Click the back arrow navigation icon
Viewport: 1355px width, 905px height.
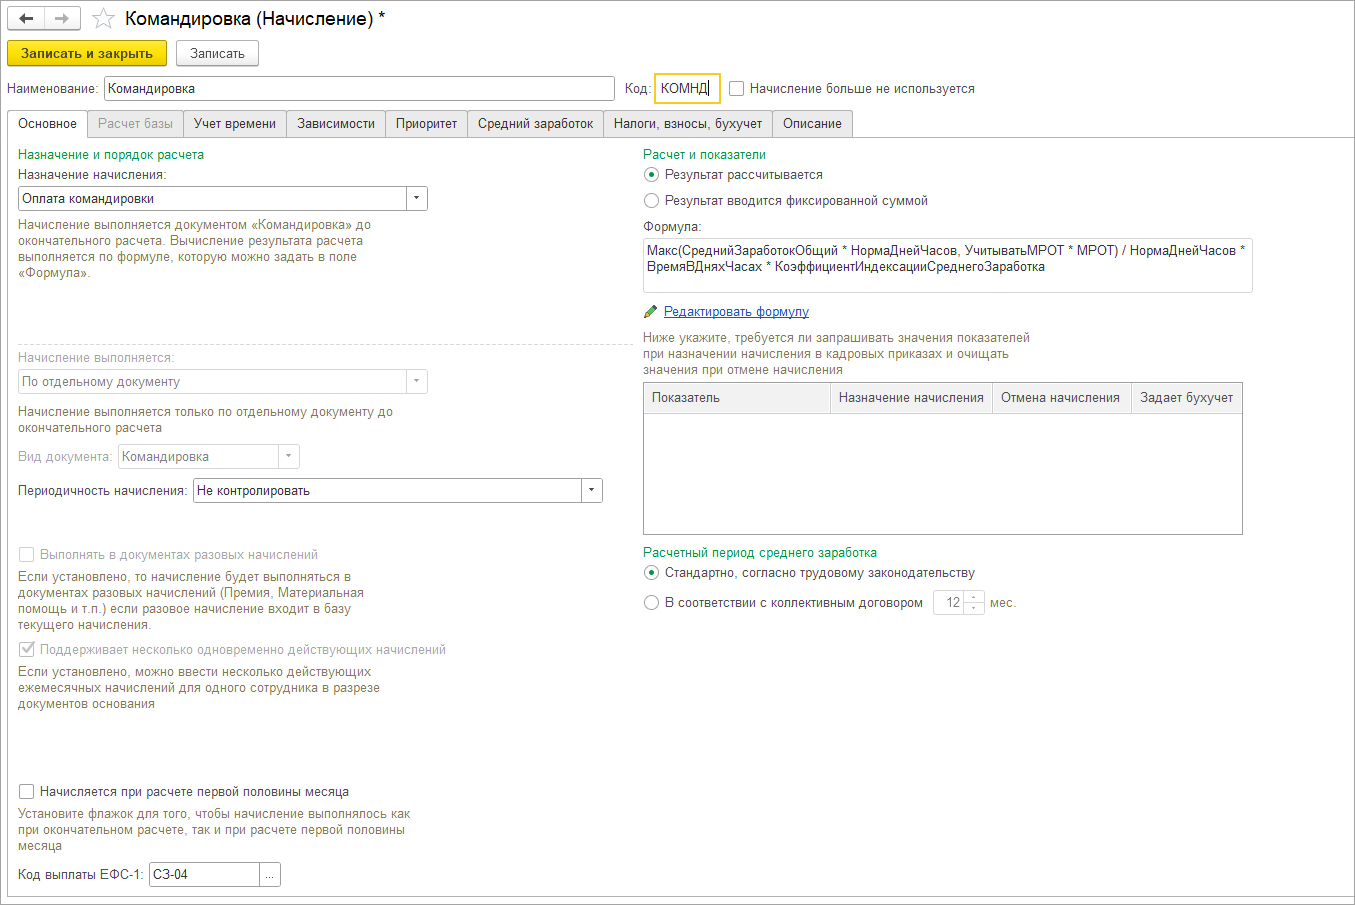(x=26, y=18)
